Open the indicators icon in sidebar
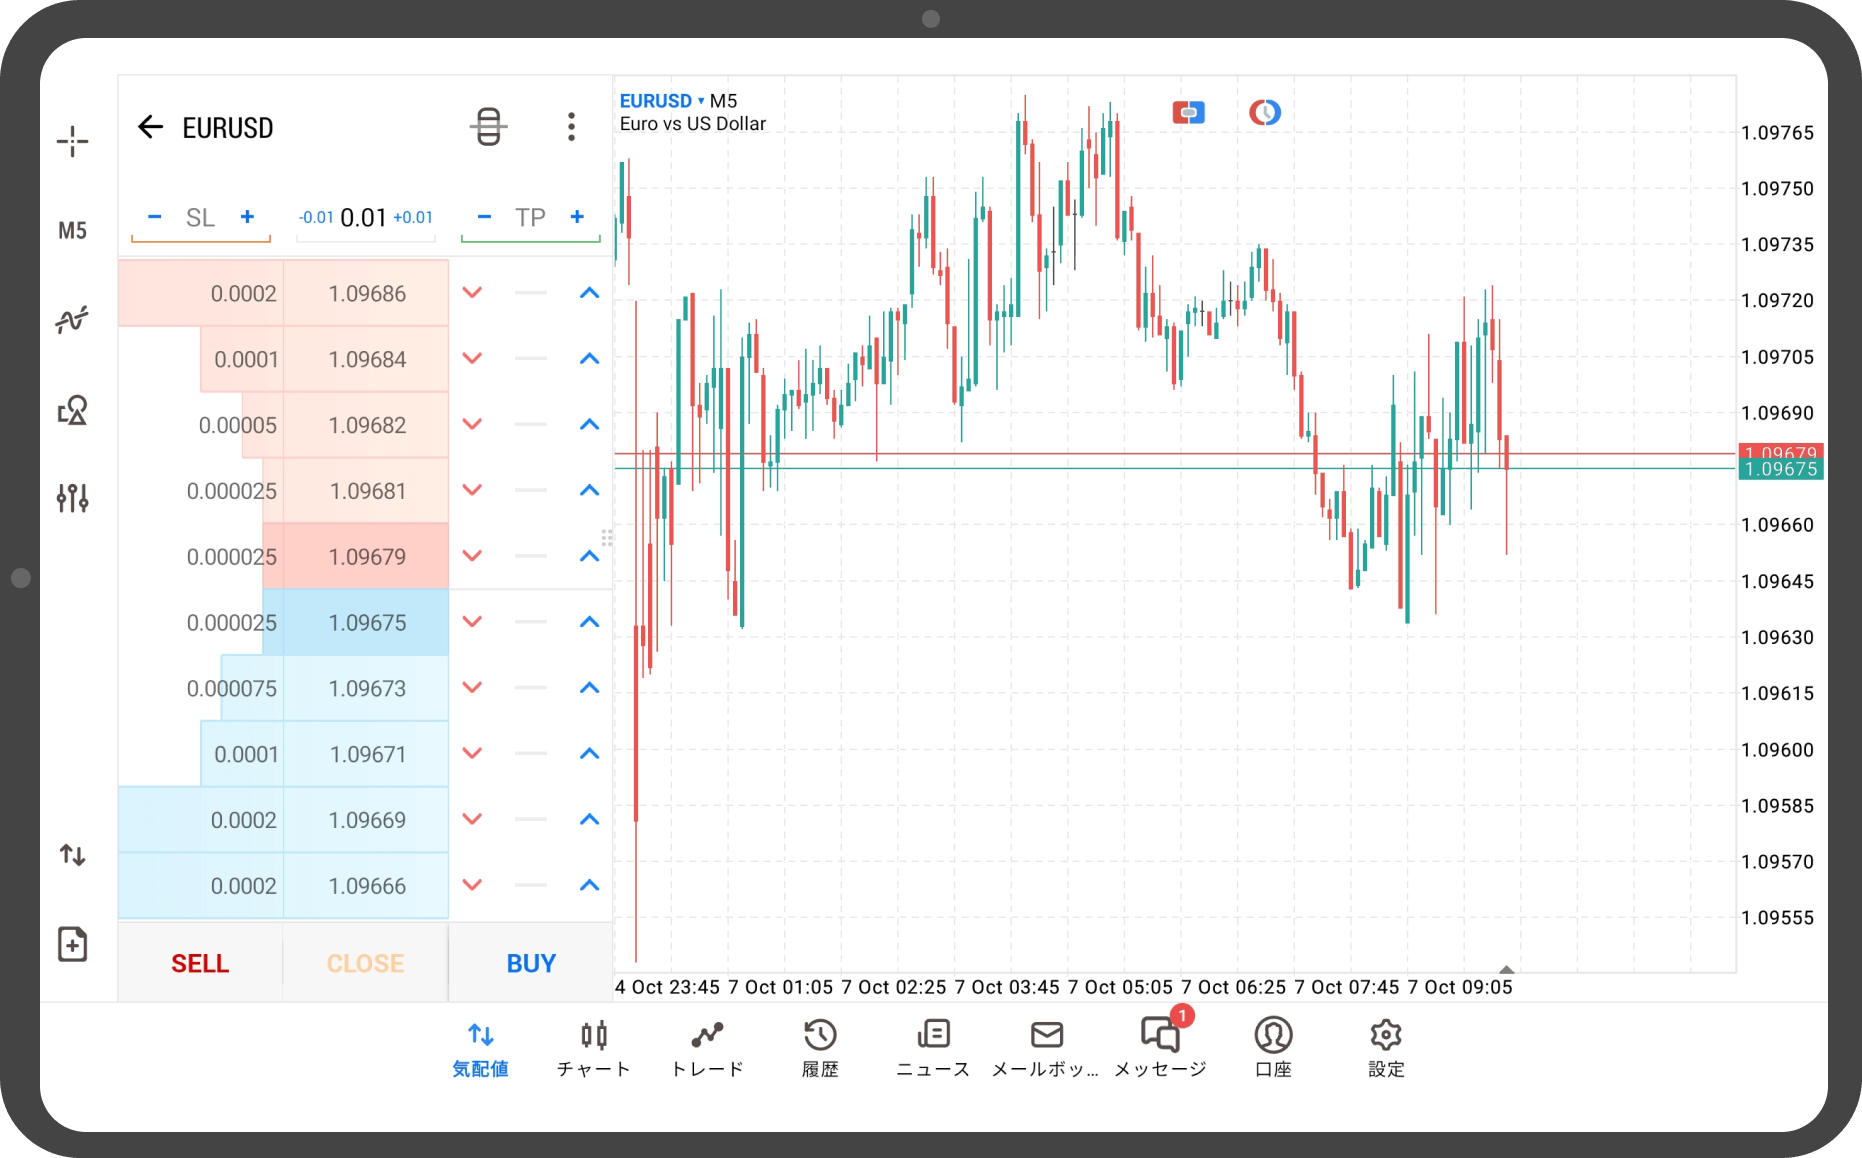The width and height of the screenshot is (1862, 1158). [x=72, y=320]
